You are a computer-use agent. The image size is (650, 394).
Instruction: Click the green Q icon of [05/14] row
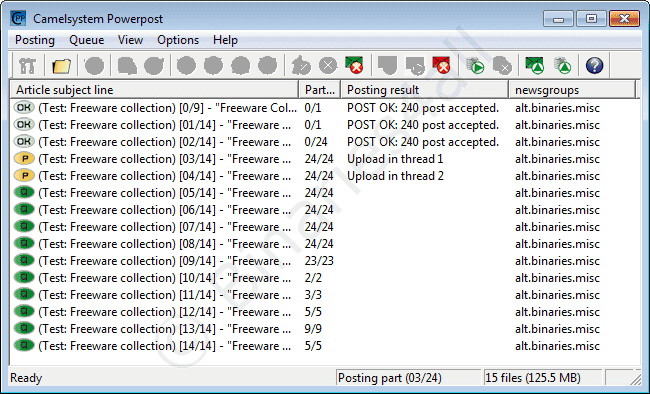tap(24, 193)
